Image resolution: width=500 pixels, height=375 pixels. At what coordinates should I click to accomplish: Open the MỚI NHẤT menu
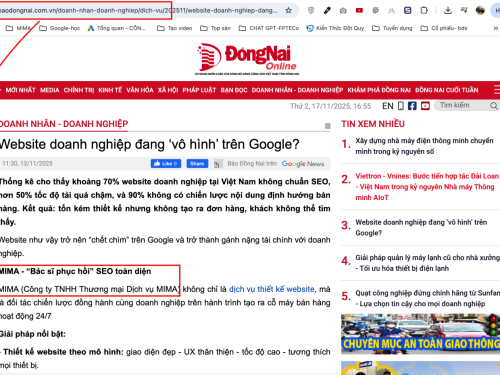coord(20,90)
